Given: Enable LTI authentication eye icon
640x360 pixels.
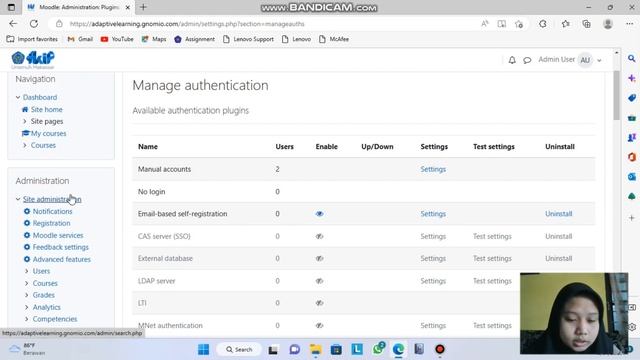Looking at the screenshot, I should (x=319, y=303).
